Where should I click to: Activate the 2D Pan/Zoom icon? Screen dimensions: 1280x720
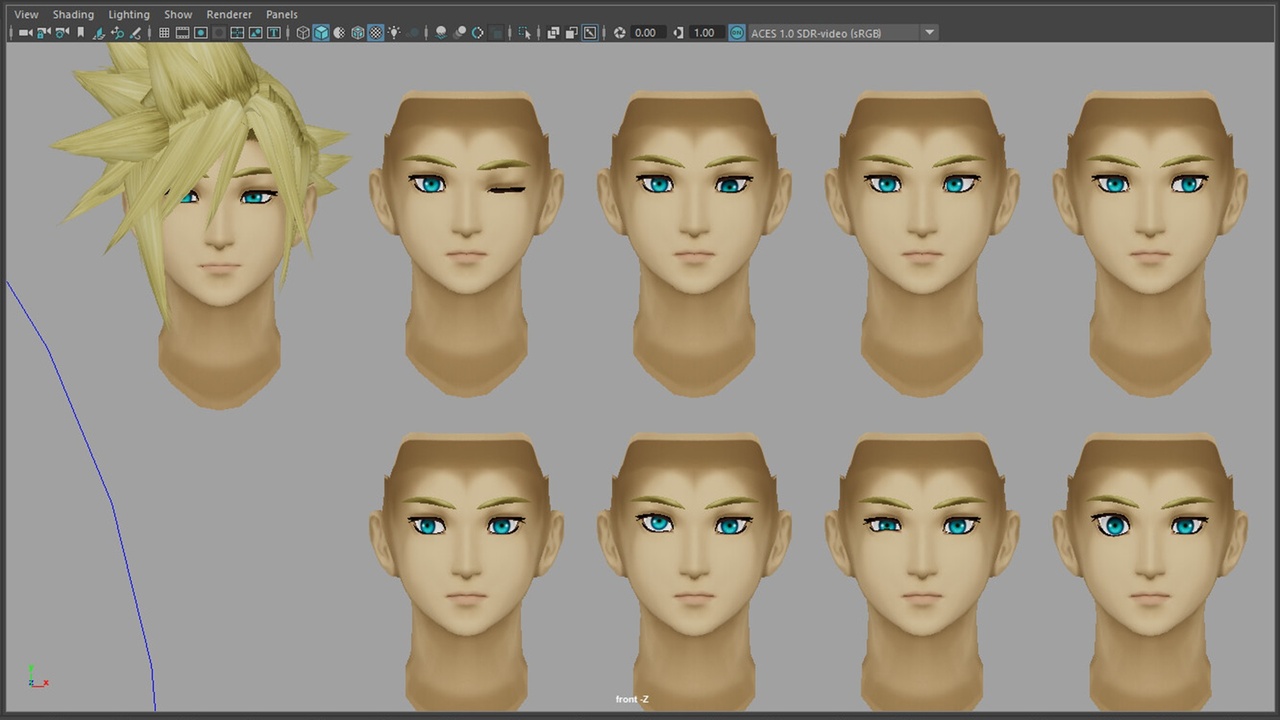tap(117, 33)
